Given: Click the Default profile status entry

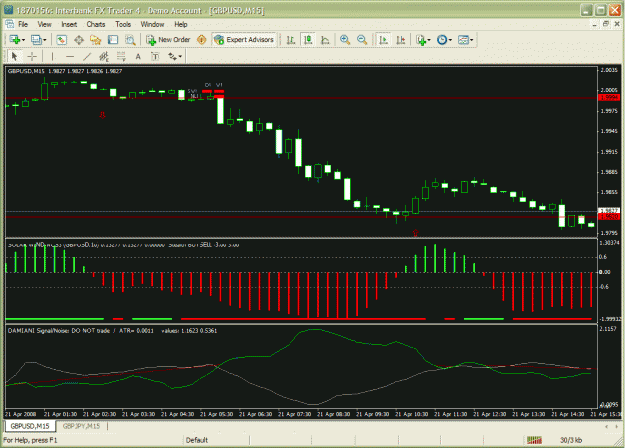Looking at the screenshot, I should click(x=197, y=440).
